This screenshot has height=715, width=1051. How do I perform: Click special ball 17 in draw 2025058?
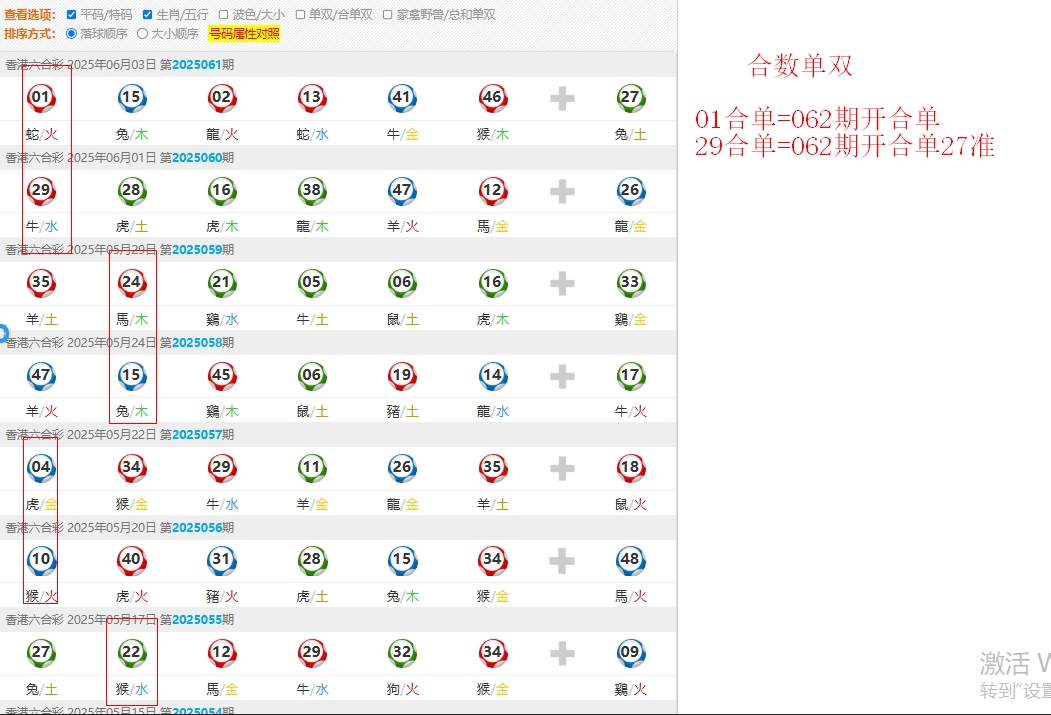631,375
